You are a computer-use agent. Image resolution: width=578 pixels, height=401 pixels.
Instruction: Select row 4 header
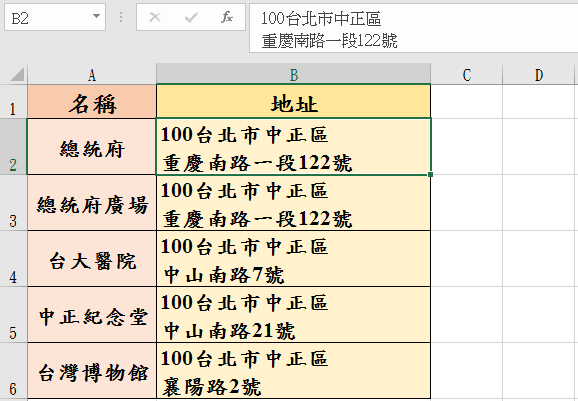point(13,259)
